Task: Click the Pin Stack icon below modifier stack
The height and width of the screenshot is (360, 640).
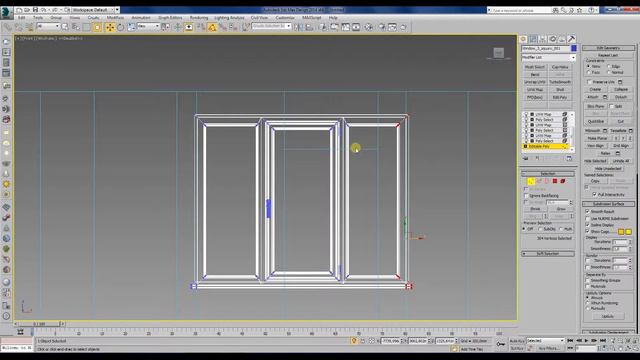Action: tap(526, 158)
